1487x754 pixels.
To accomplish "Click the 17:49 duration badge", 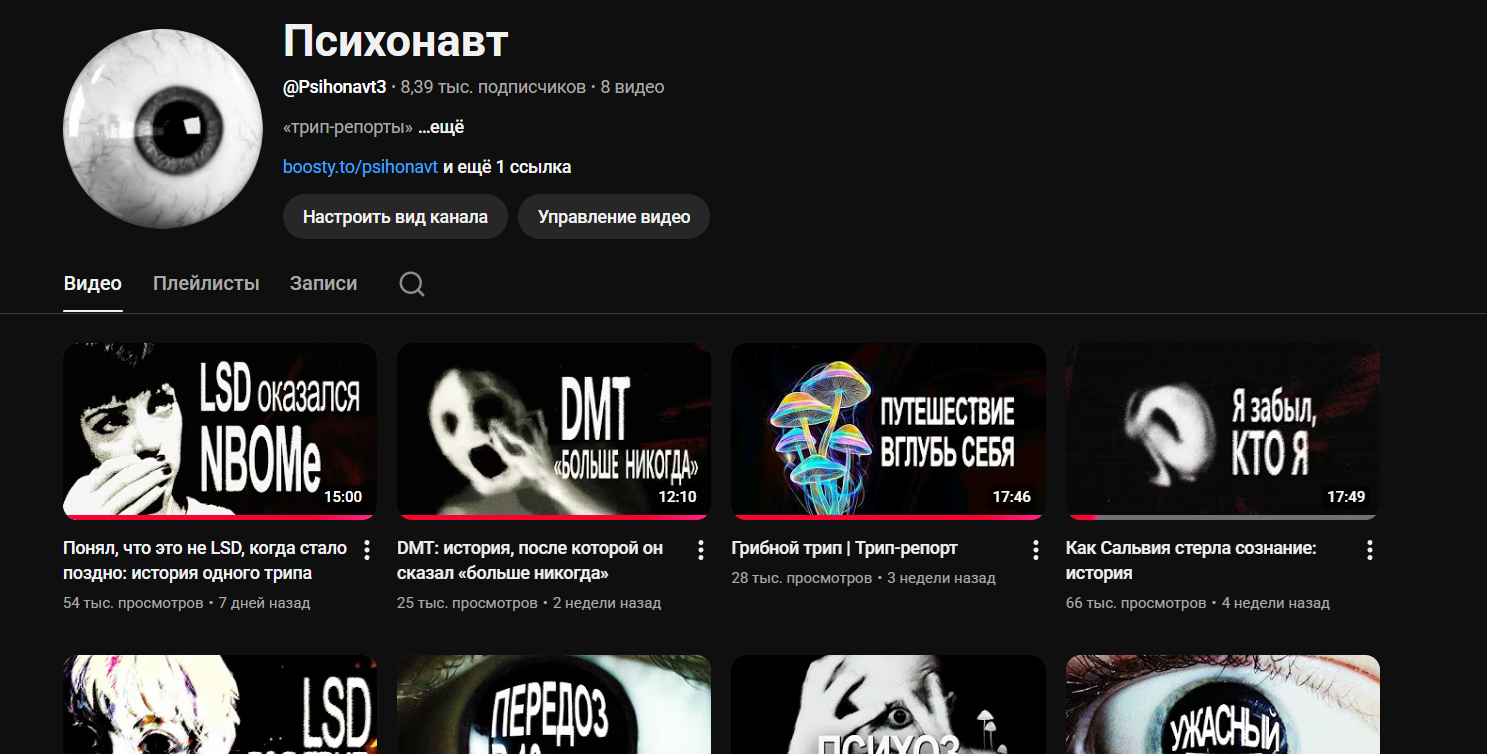I will [1346, 497].
